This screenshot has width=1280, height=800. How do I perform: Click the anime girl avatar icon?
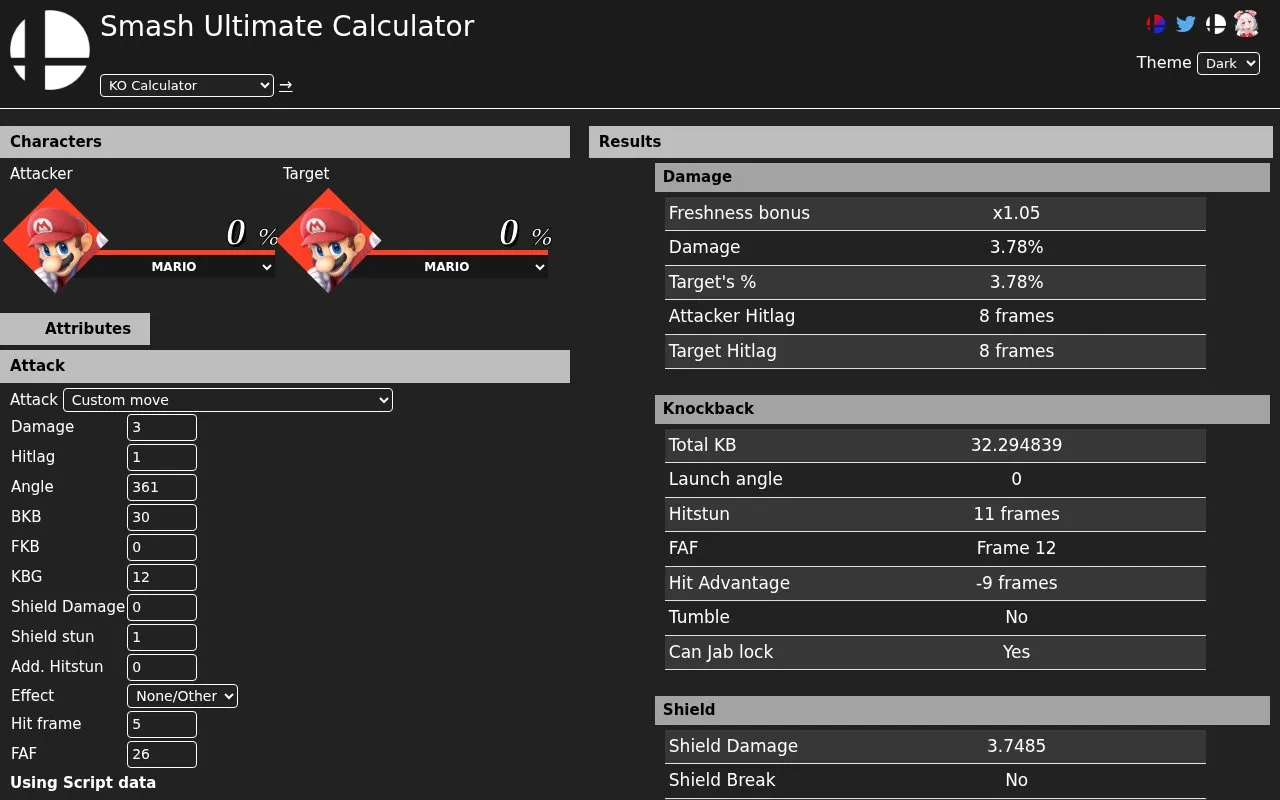click(x=1246, y=24)
